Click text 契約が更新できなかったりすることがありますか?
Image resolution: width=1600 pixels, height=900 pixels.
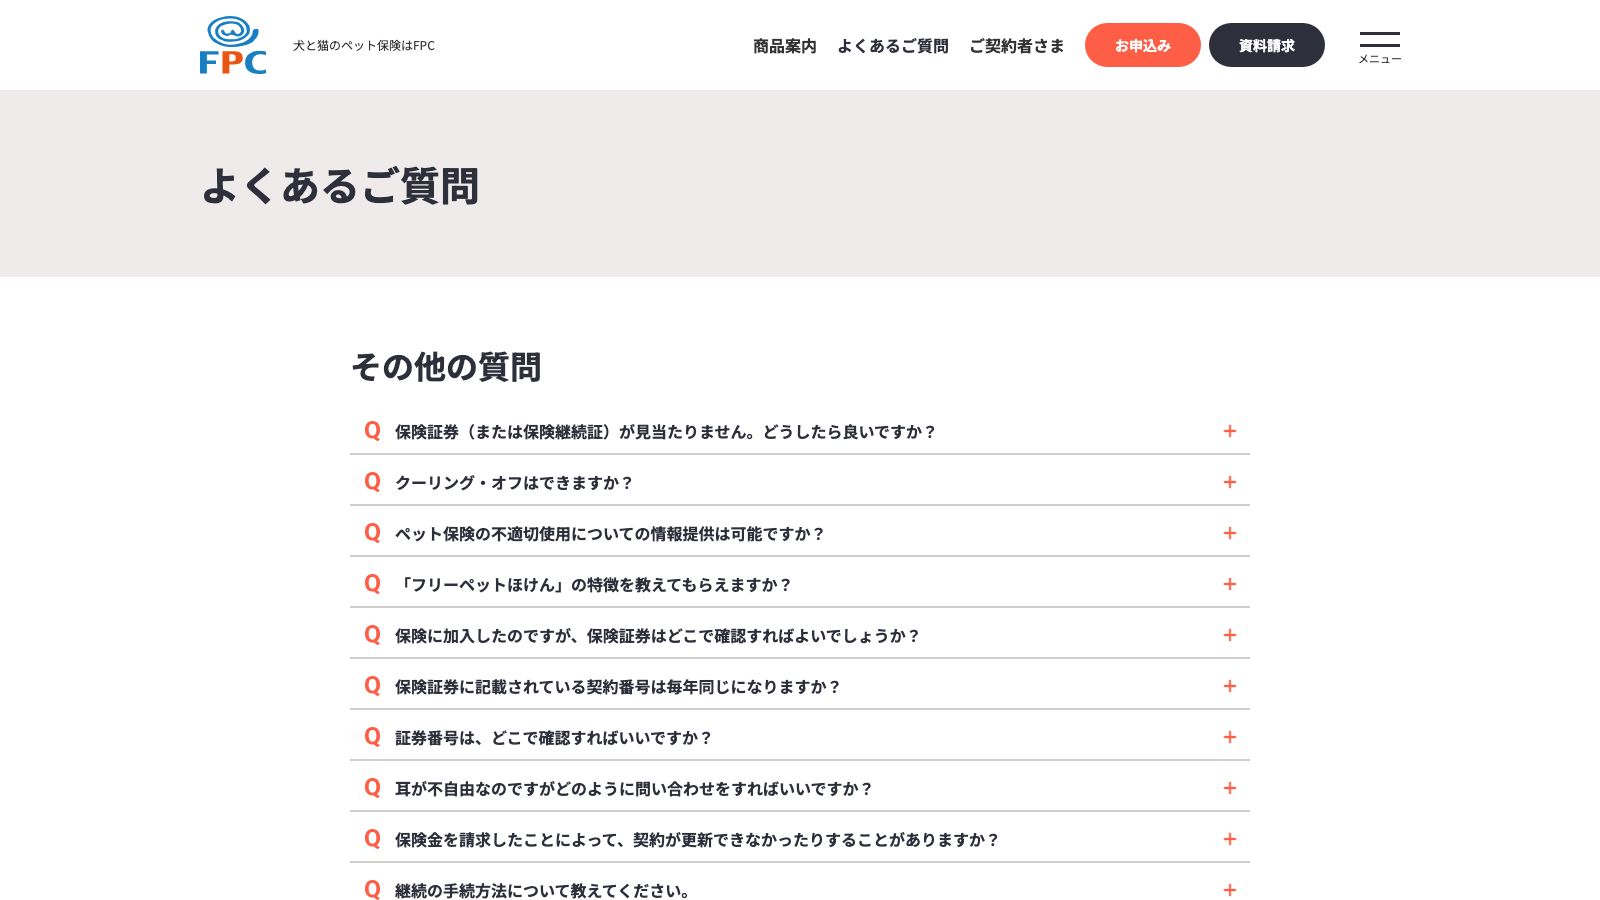[817, 840]
